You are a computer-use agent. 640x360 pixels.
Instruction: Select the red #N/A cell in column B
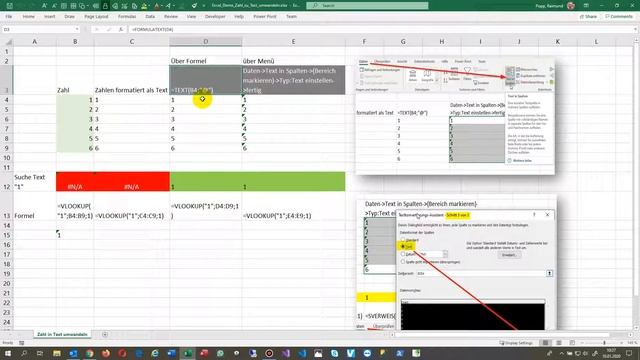click(75, 182)
